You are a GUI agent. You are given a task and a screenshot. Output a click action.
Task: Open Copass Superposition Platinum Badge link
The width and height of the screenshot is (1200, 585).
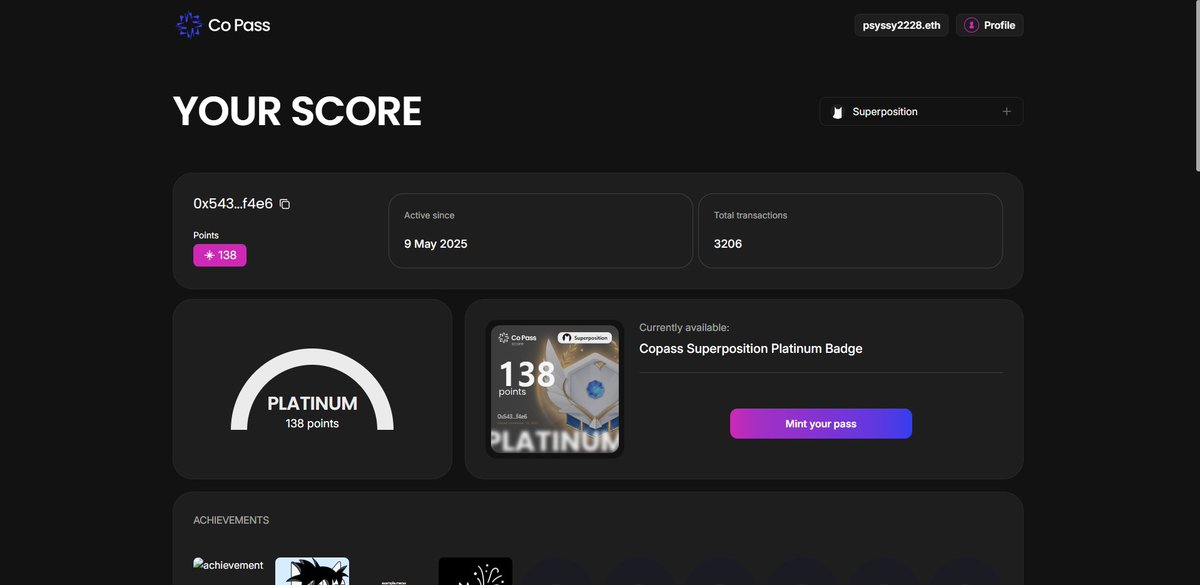click(x=751, y=348)
